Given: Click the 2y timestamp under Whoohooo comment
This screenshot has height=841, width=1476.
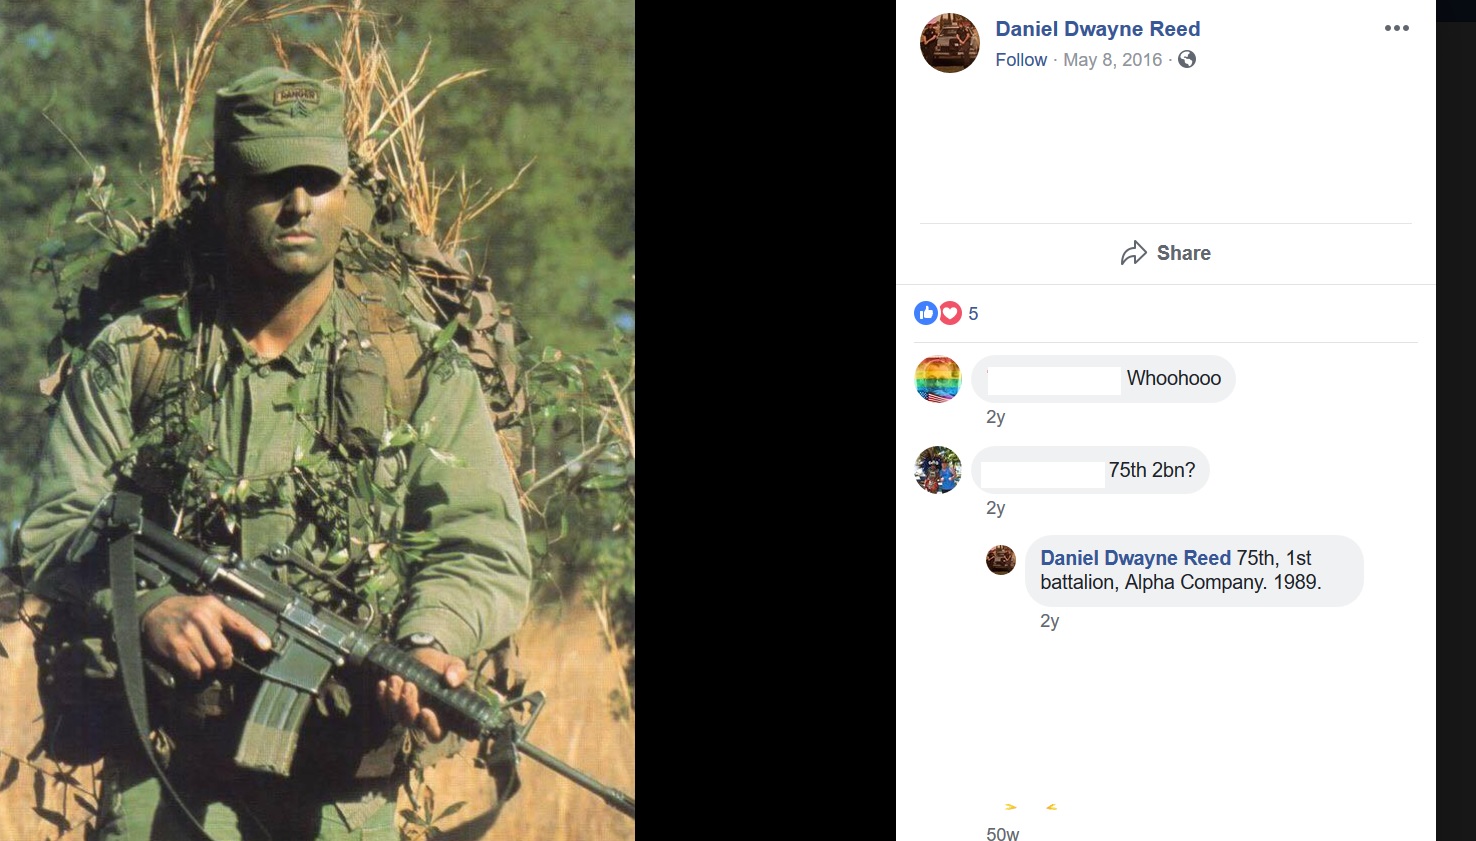Looking at the screenshot, I should (x=995, y=417).
